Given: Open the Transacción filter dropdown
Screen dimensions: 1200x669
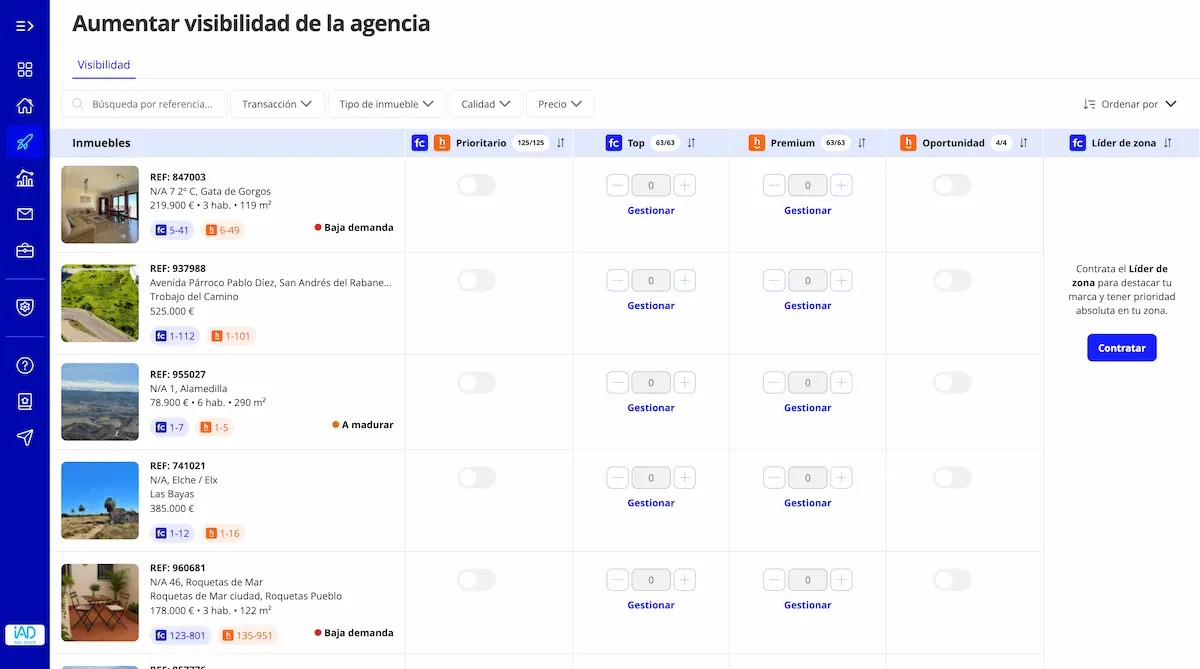Looking at the screenshot, I should point(278,104).
